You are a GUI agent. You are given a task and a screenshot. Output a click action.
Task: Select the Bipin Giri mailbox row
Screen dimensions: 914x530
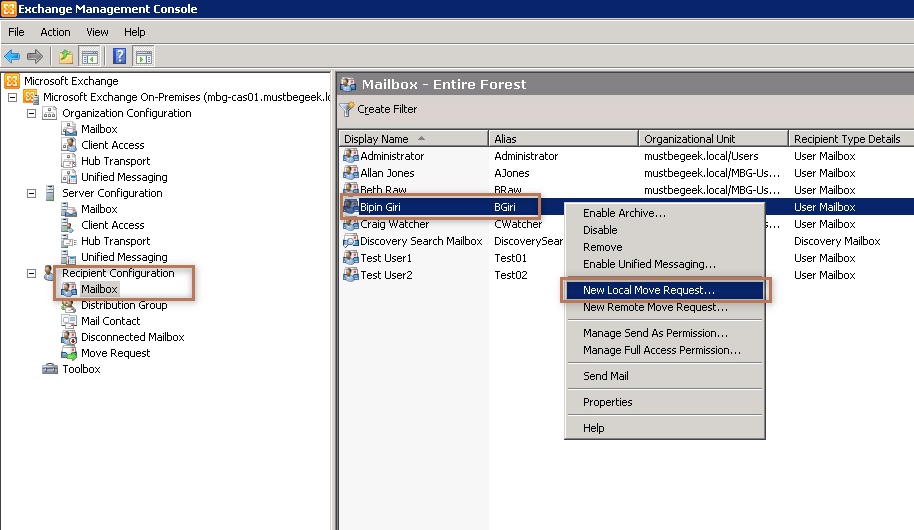tap(627, 207)
